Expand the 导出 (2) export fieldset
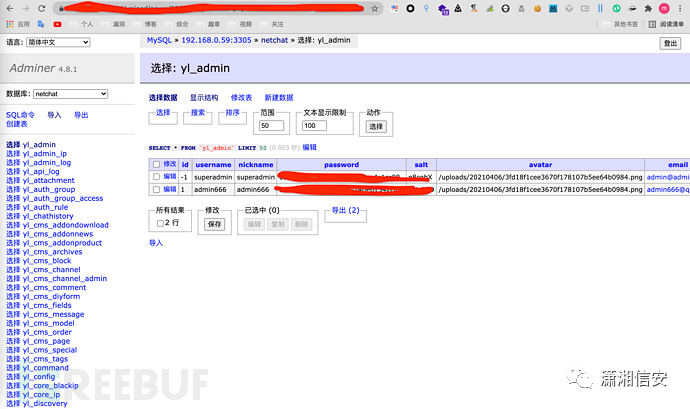 click(x=345, y=210)
